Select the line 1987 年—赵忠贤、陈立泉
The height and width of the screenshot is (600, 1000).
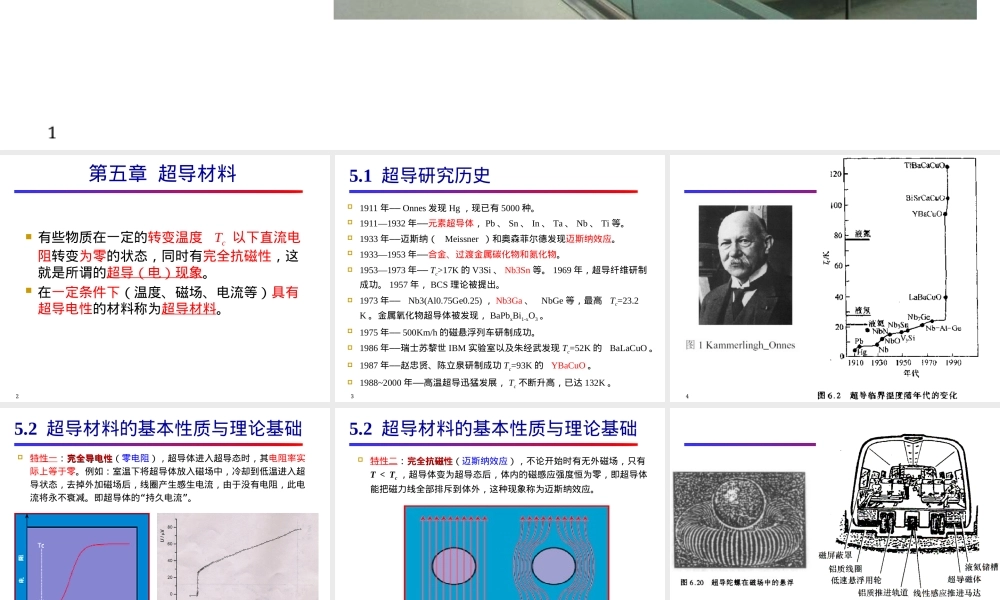(x=476, y=365)
